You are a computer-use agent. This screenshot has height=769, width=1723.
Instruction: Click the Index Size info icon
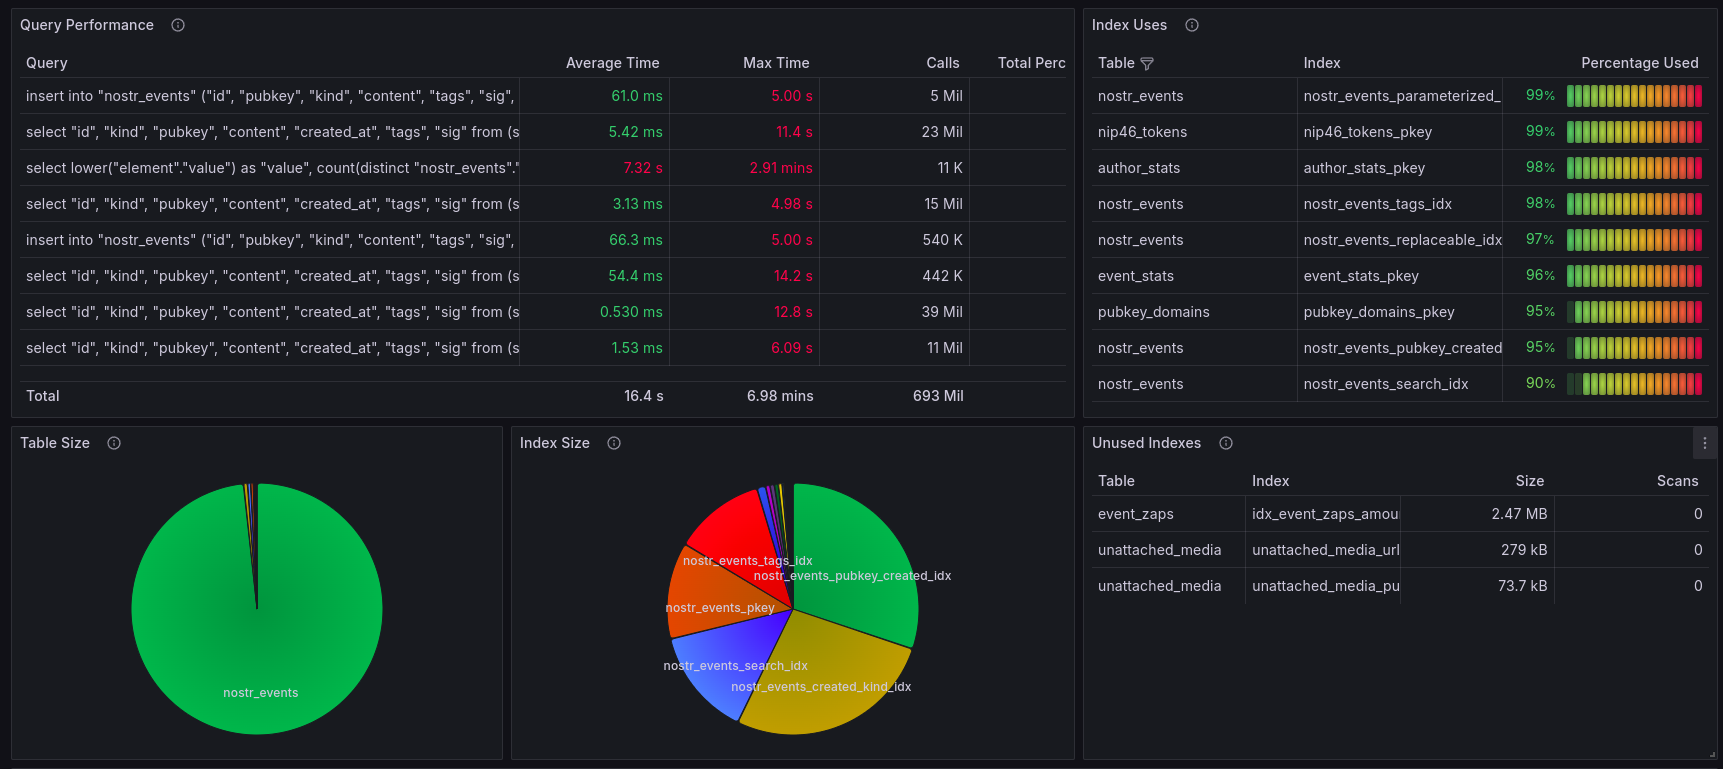(x=614, y=443)
